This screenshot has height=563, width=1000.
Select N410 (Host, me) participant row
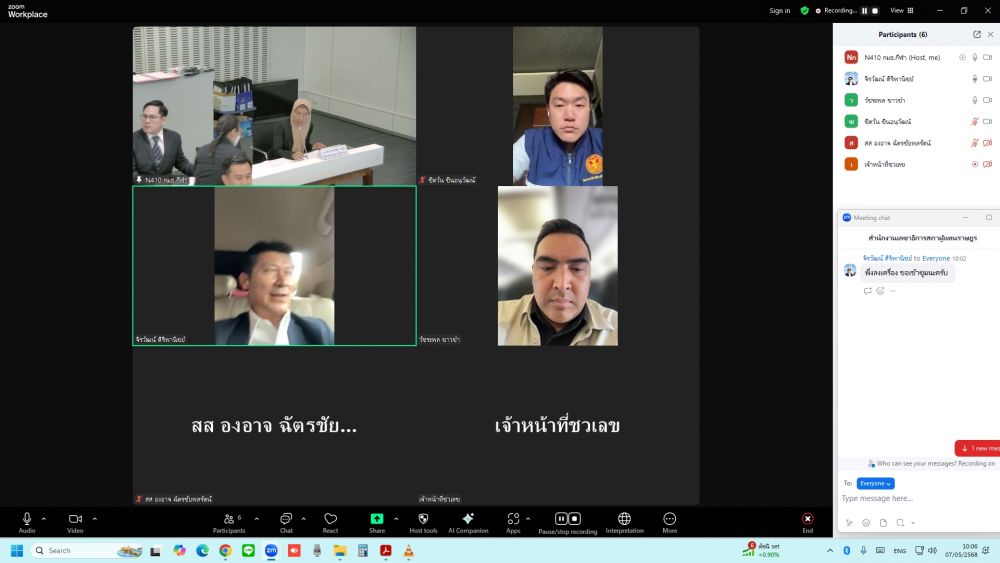(916, 57)
